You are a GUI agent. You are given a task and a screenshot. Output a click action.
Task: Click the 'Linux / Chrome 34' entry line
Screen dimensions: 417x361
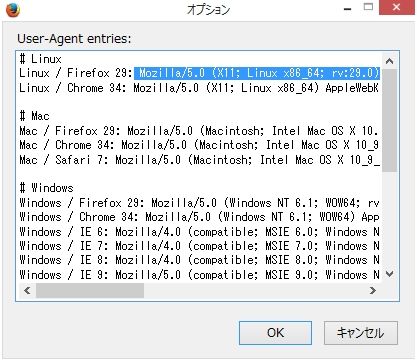pos(199,88)
